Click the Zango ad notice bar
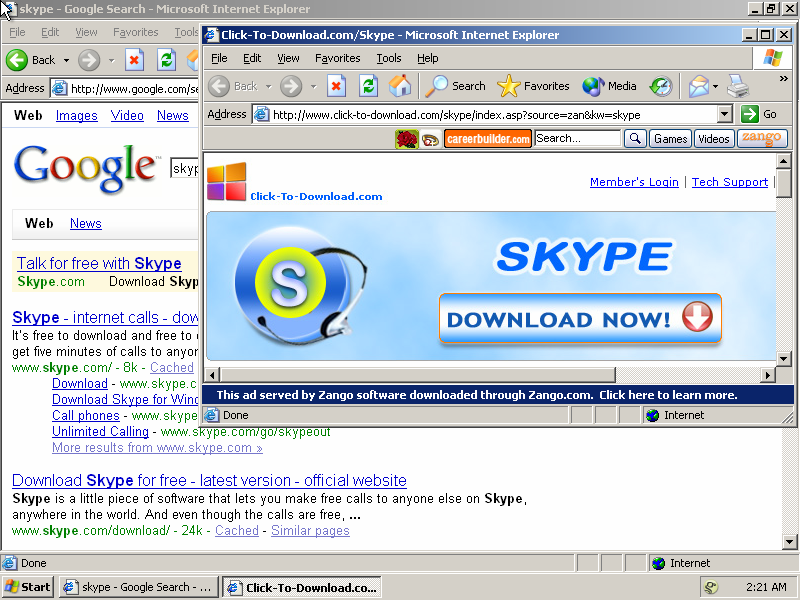Image resolution: width=800 pixels, height=600 pixels. coord(498,395)
